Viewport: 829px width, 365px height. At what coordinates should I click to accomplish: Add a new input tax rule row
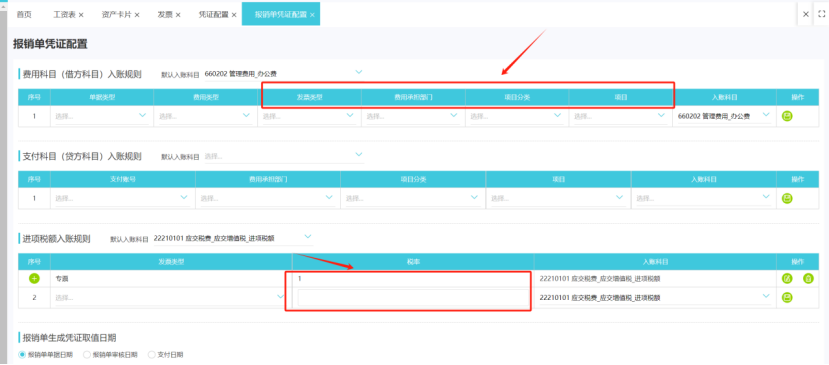[34, 278]
